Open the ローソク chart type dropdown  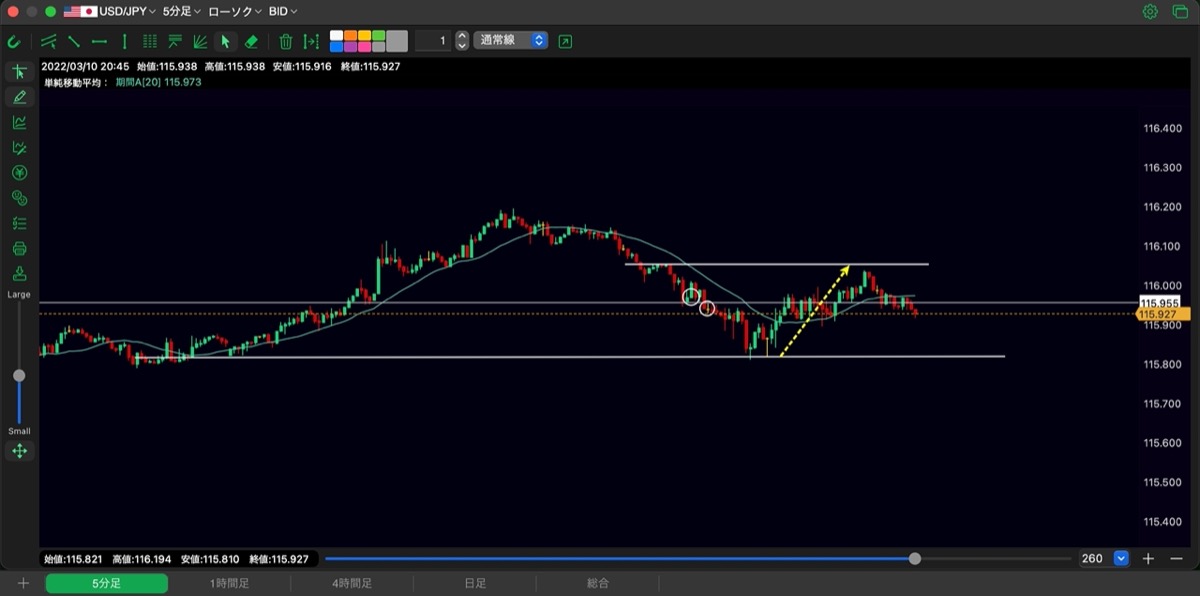pos(235,11)
